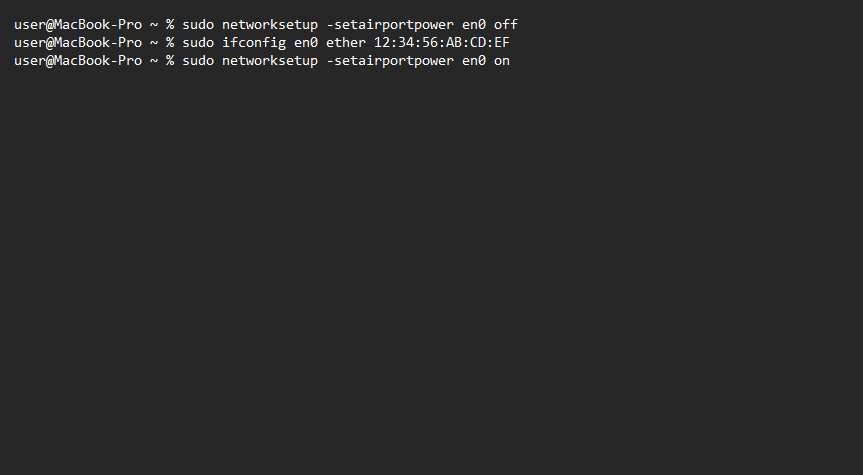The image size is (863, 475).
Task: Click 'en0' in the first command
Action: tap(474, 24)
